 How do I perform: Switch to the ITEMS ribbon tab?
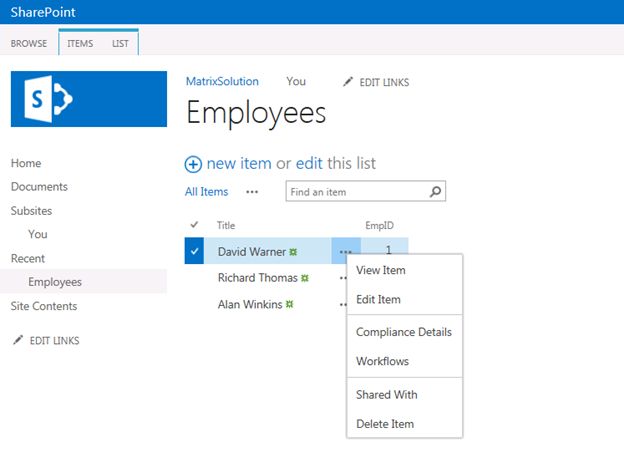80,44
